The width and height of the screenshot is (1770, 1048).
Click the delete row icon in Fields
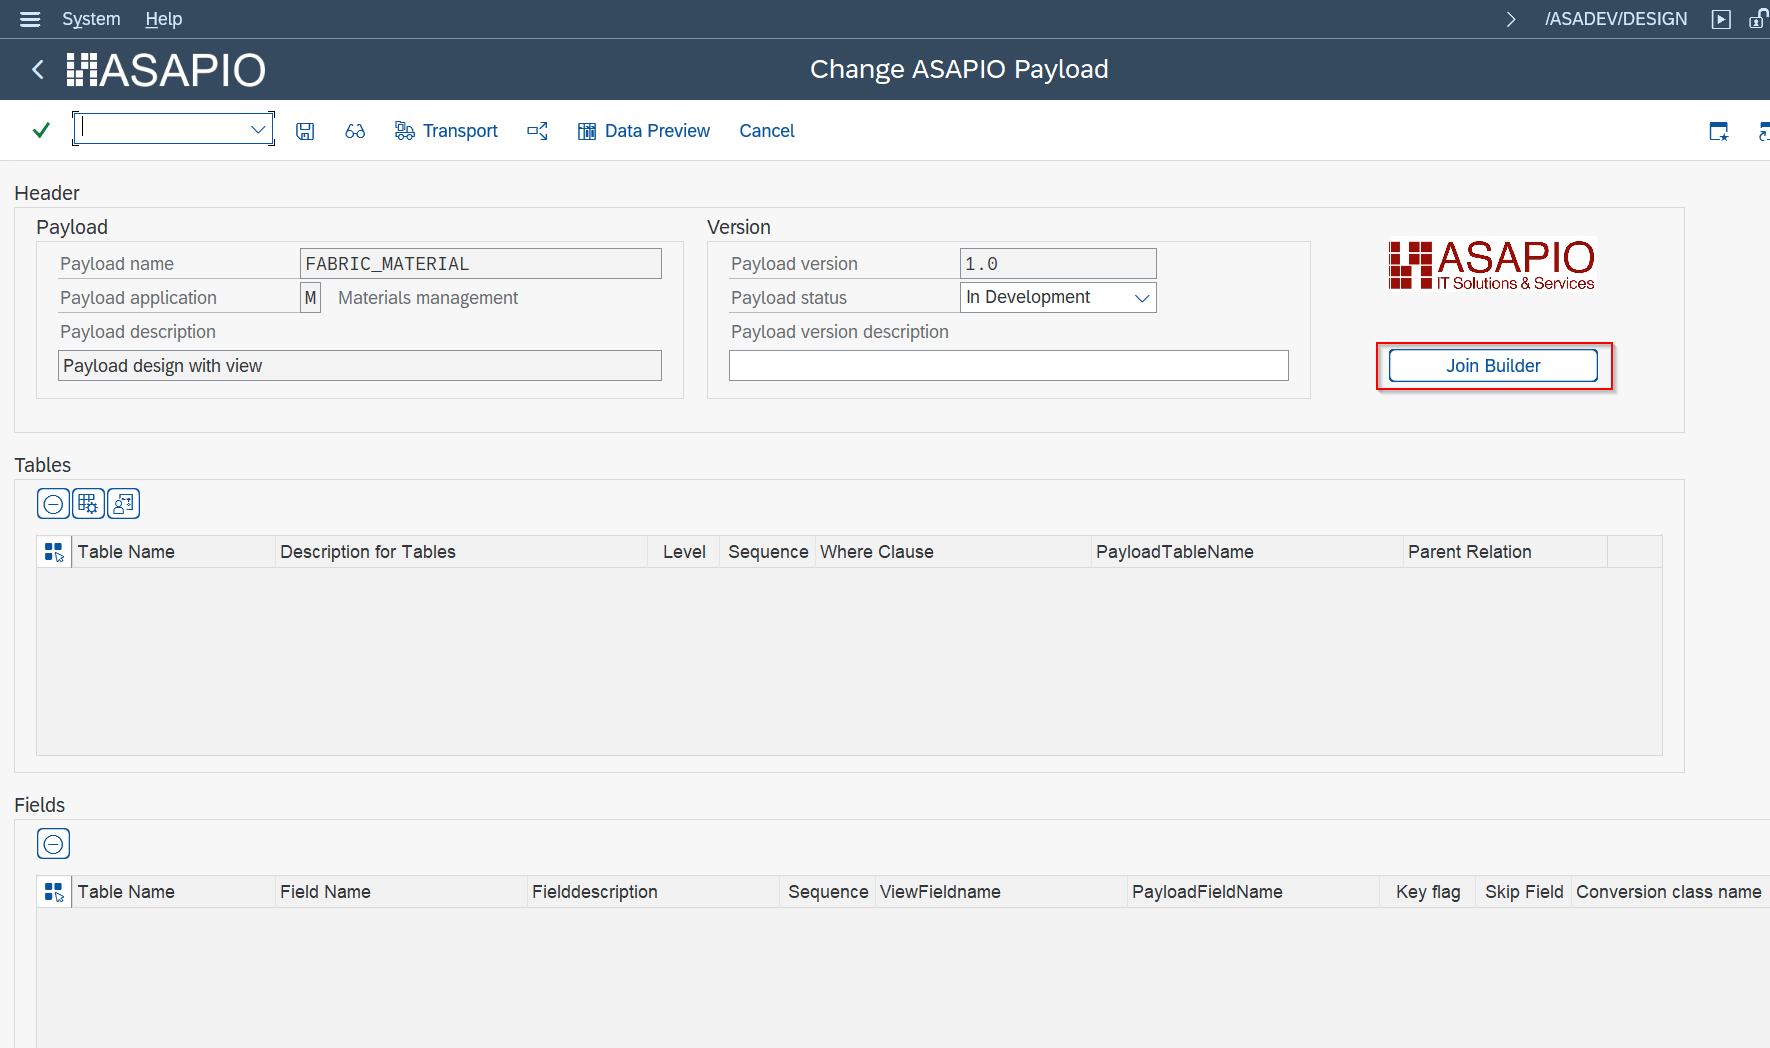(54, 844)
